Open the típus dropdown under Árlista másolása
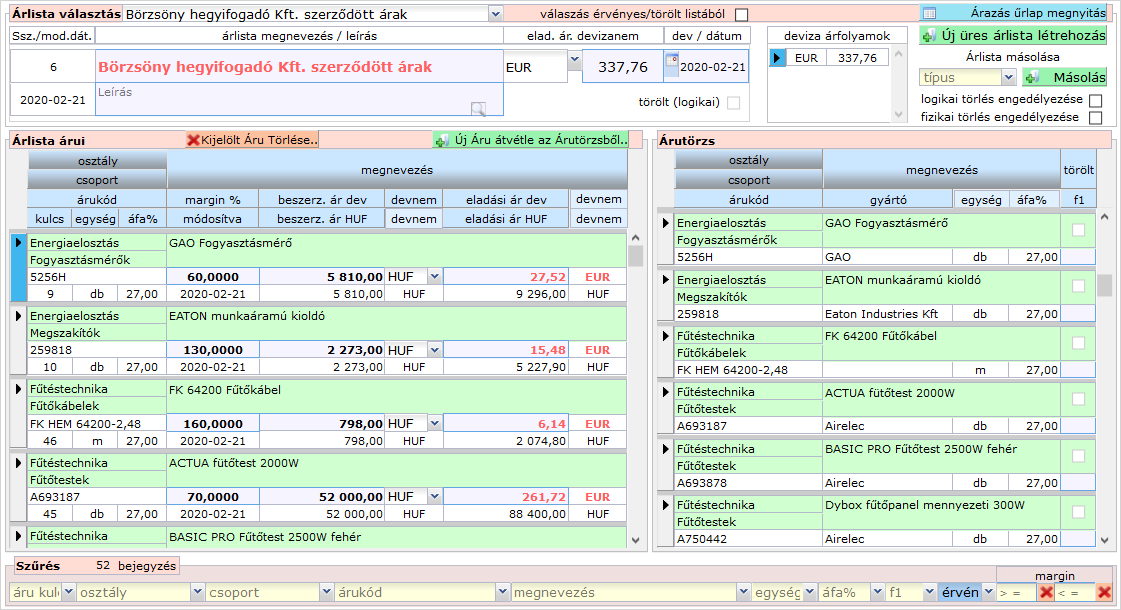1121x610 pixels. pyautogui.click(x=1009, y=77)
